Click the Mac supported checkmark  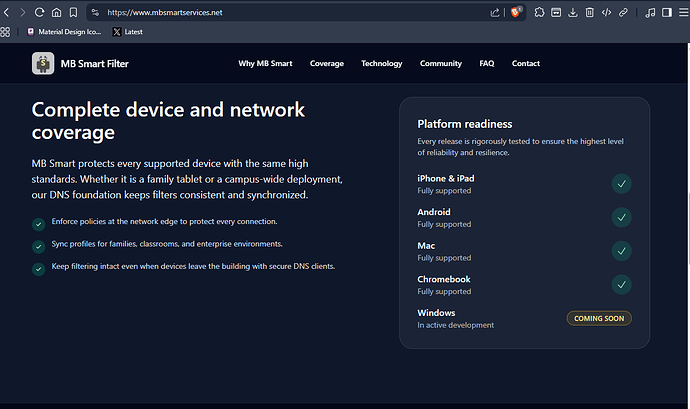[x=621, y=251]
